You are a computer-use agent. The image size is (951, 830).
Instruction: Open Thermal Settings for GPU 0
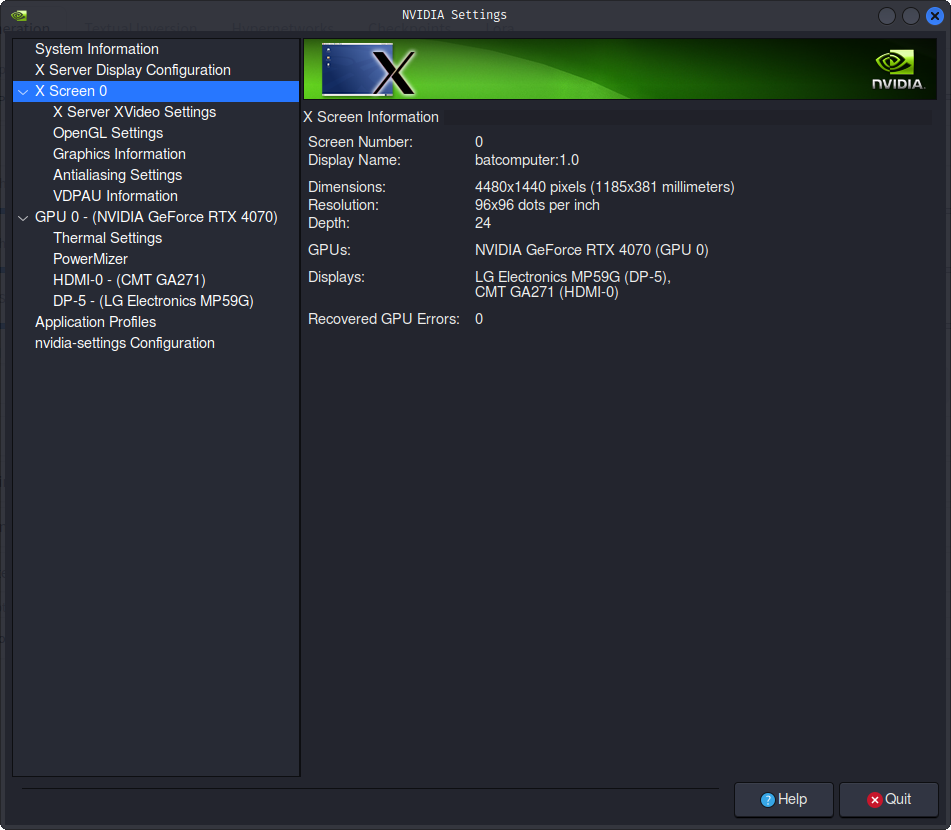(x=107, y=238)
